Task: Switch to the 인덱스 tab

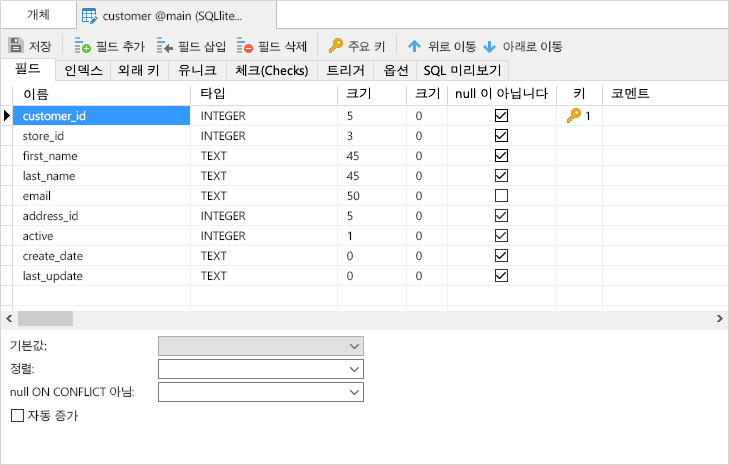Action: tap(83, 70)
